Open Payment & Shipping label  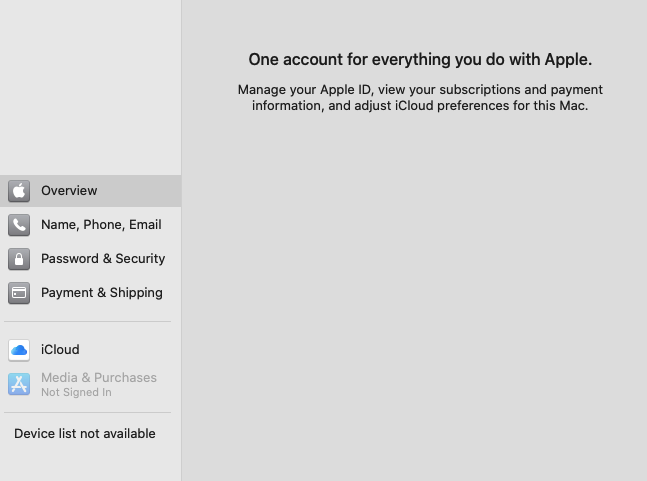pos(102,293)
